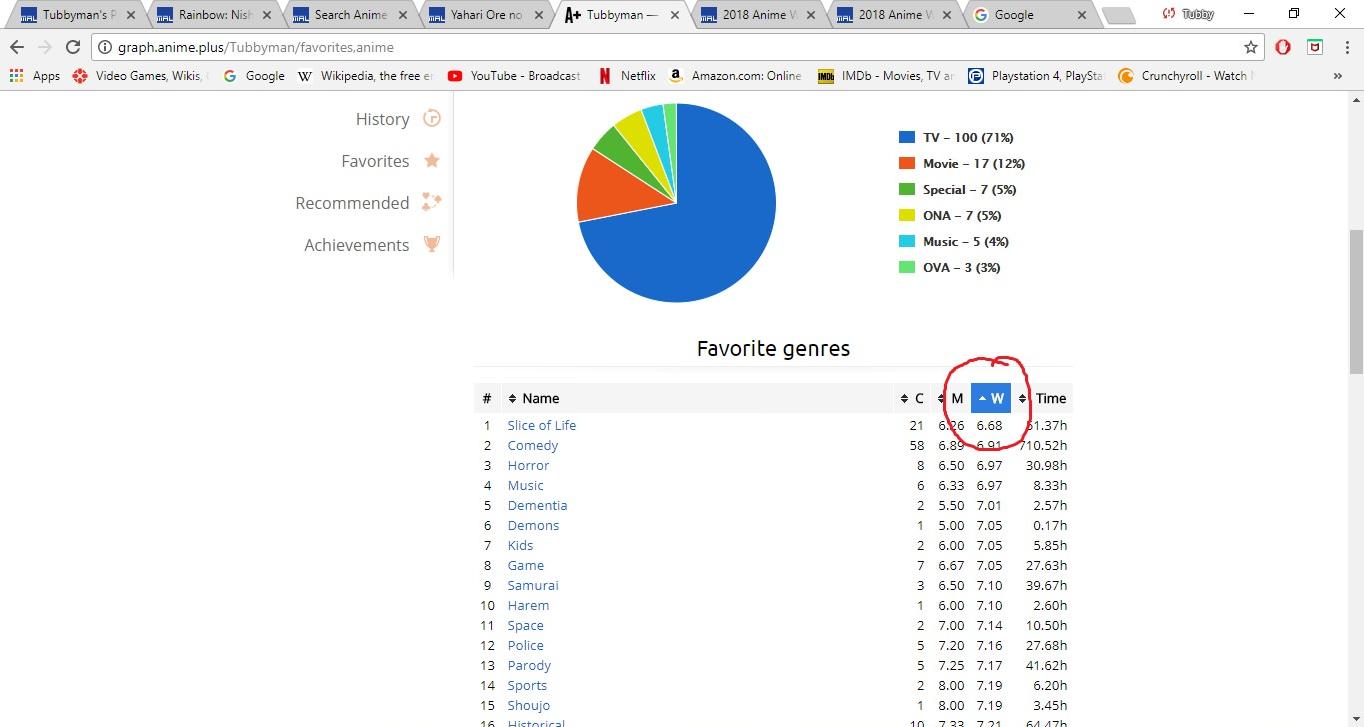
Task: Click the cyan Music legend swatch
Action: (907, 241)
